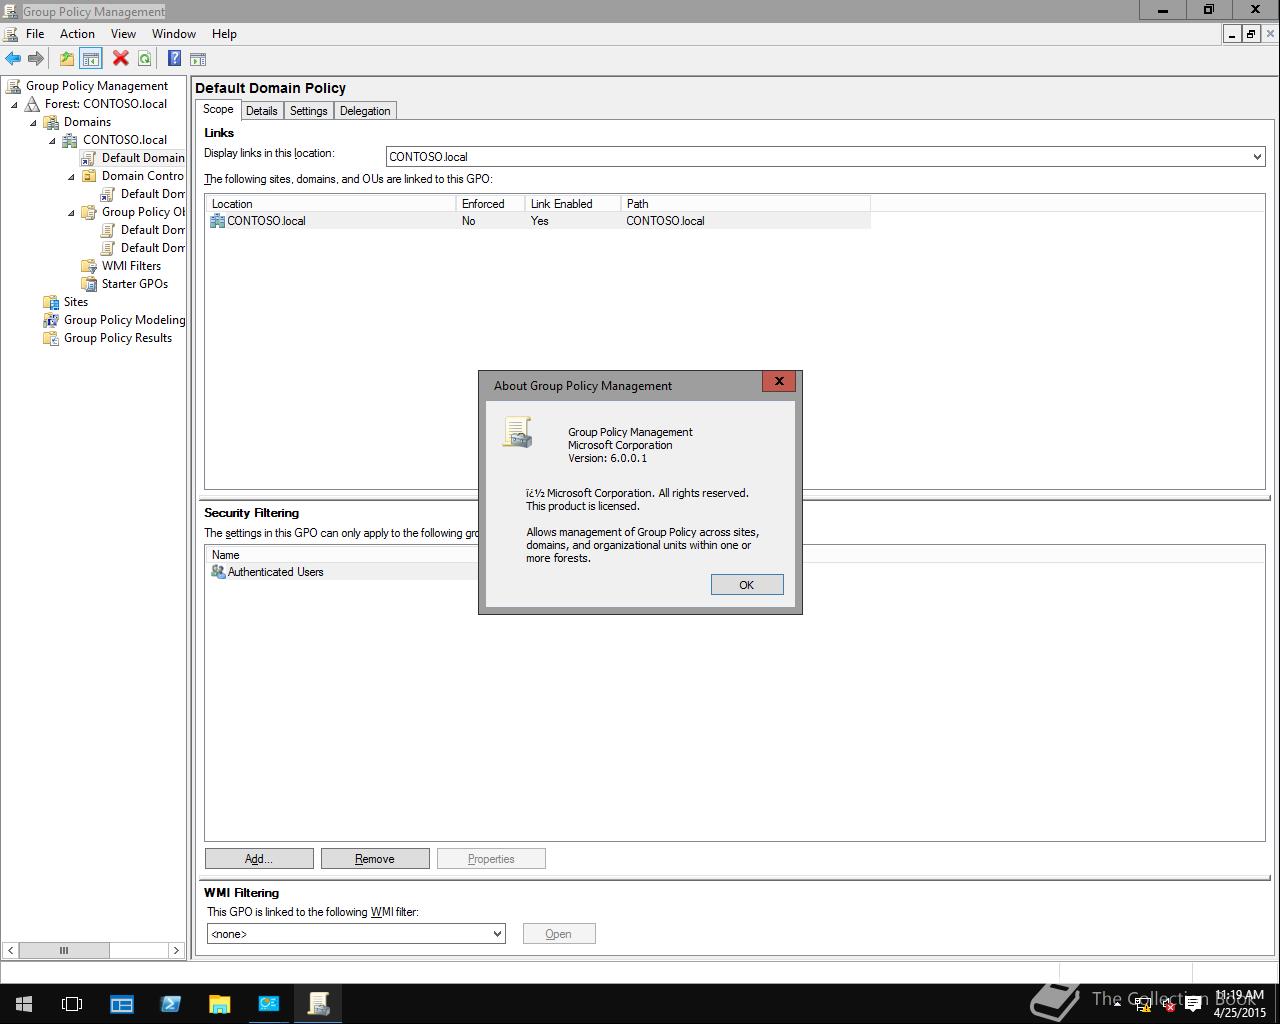The image size is (1280, 1024).
Task: Open the Action menu
Action: click(77, 33)
